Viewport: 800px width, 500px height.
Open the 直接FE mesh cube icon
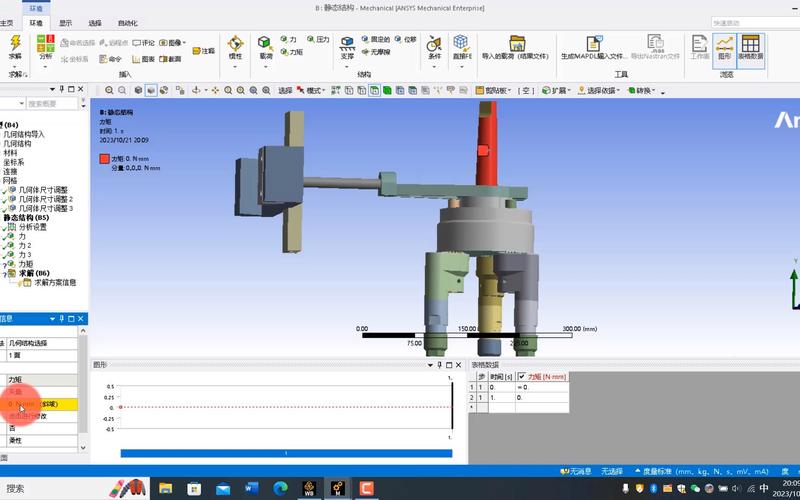461,42
